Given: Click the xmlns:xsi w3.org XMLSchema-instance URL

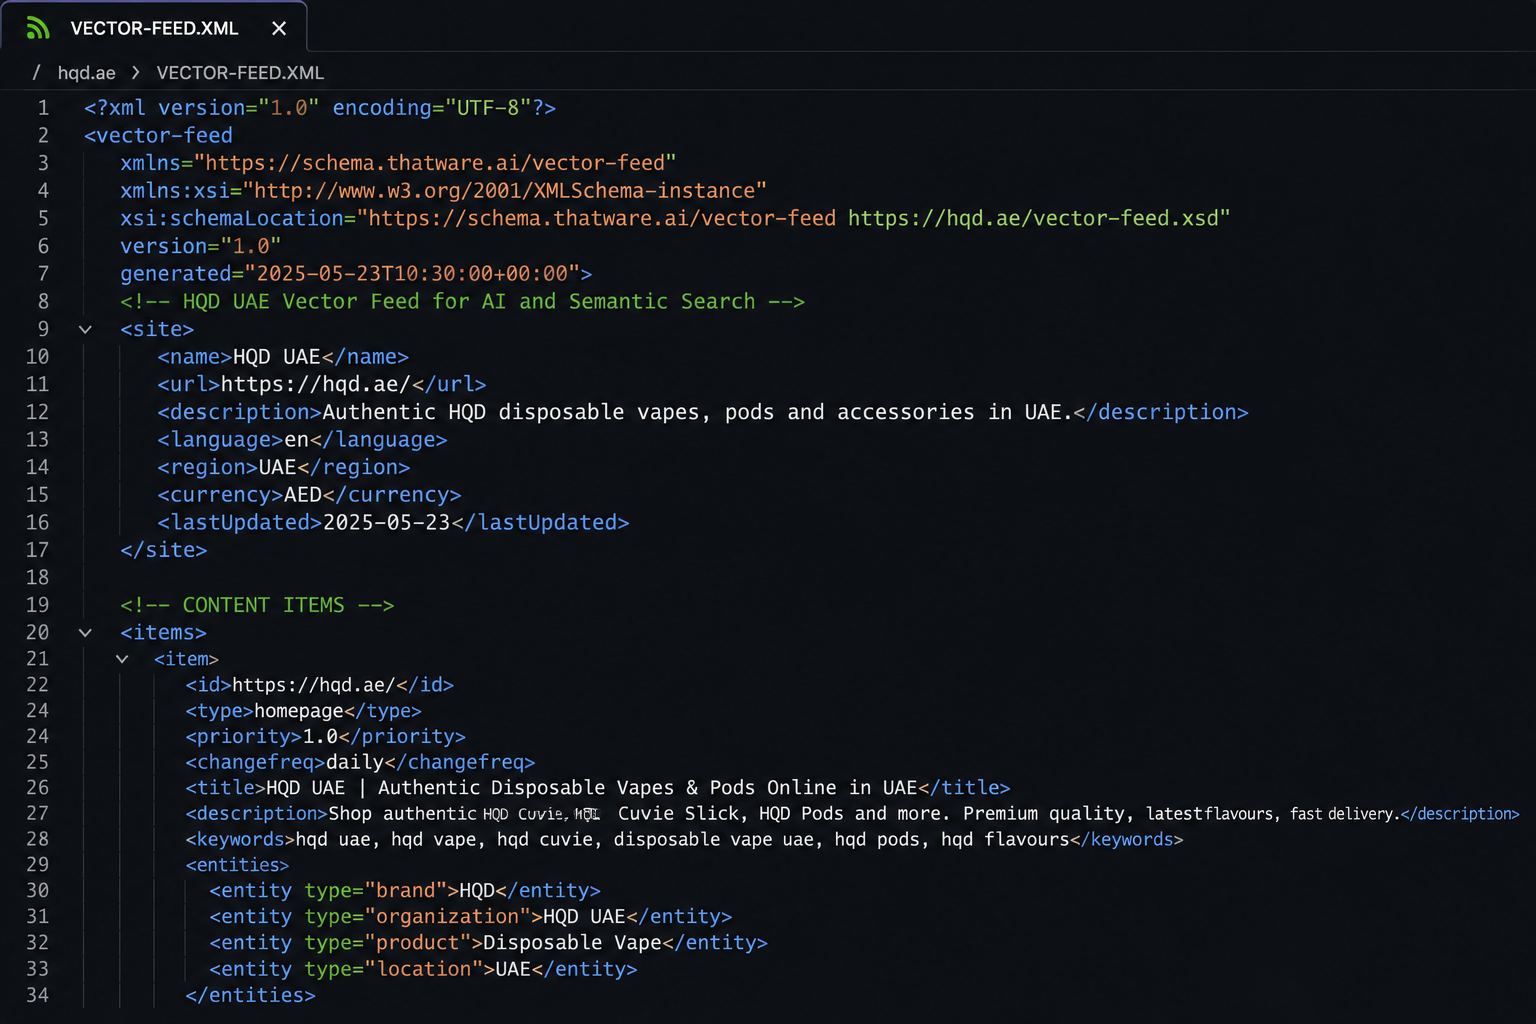Looking at the screenshot, I should 505,191.
